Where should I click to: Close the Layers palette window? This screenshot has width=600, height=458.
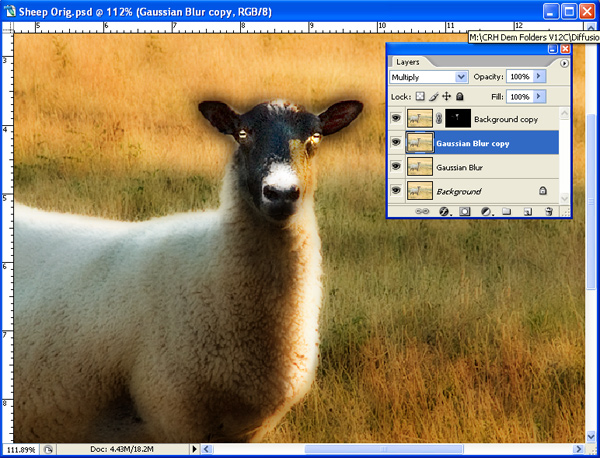coord(565,49)
